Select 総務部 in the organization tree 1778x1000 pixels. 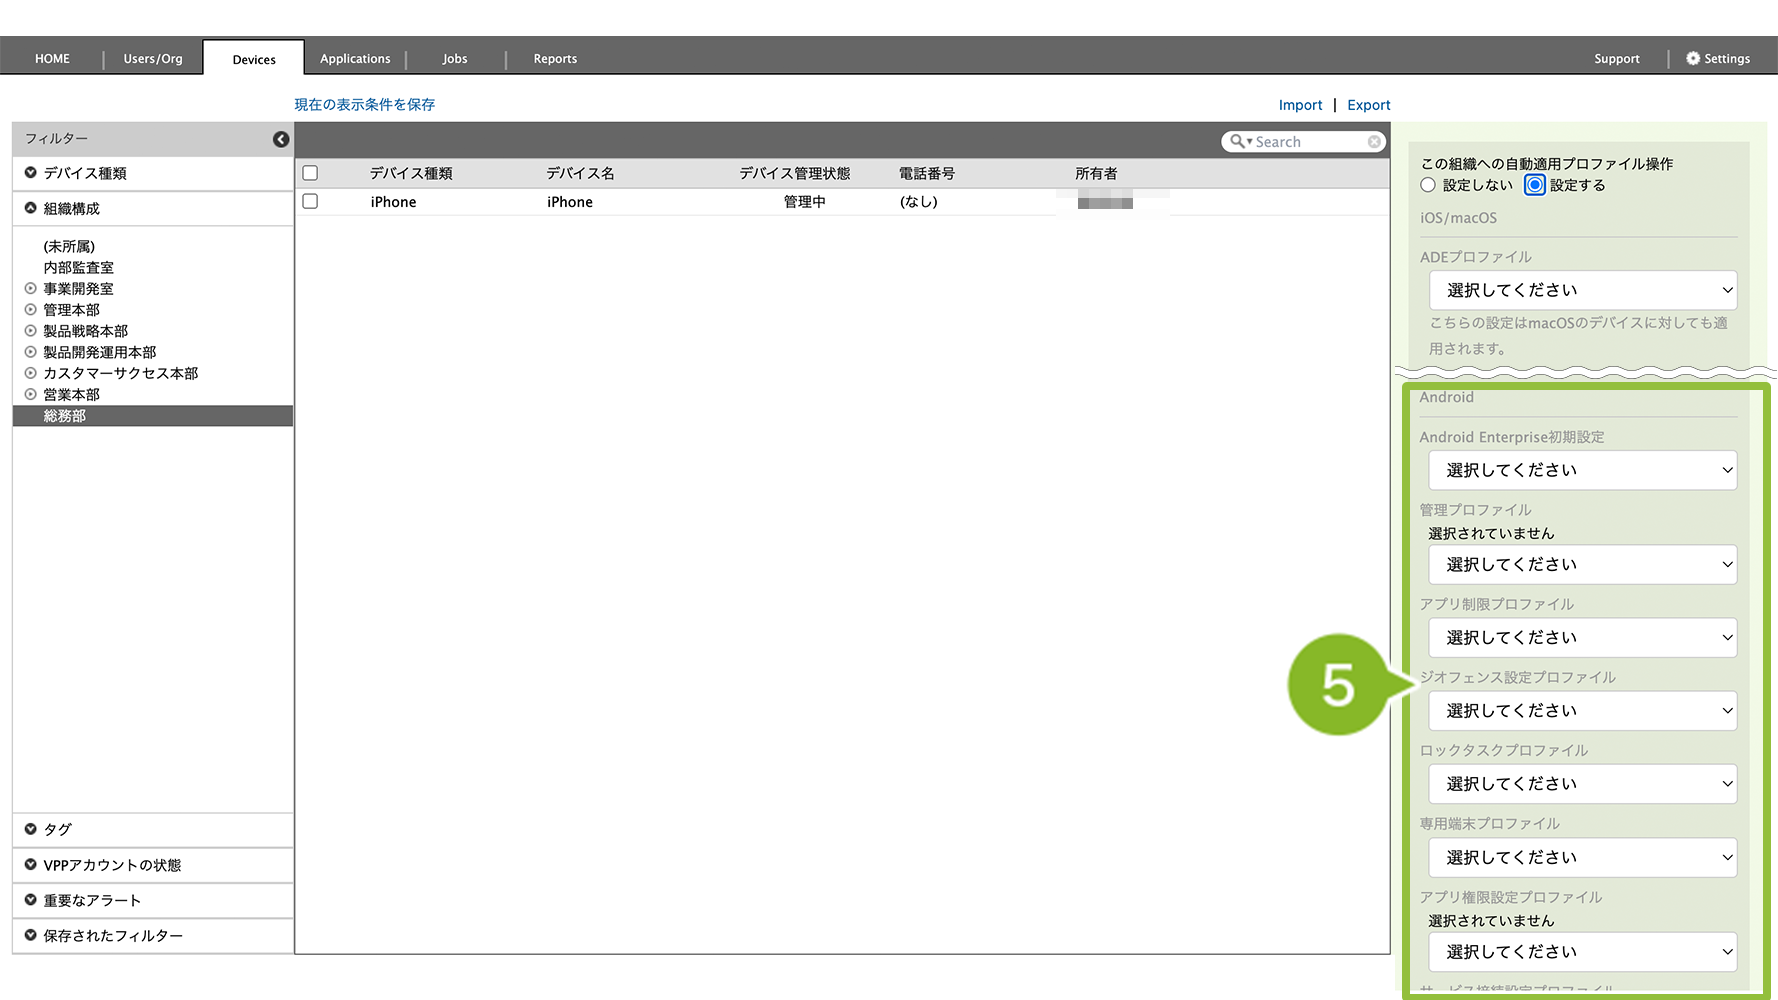(65, 416)
